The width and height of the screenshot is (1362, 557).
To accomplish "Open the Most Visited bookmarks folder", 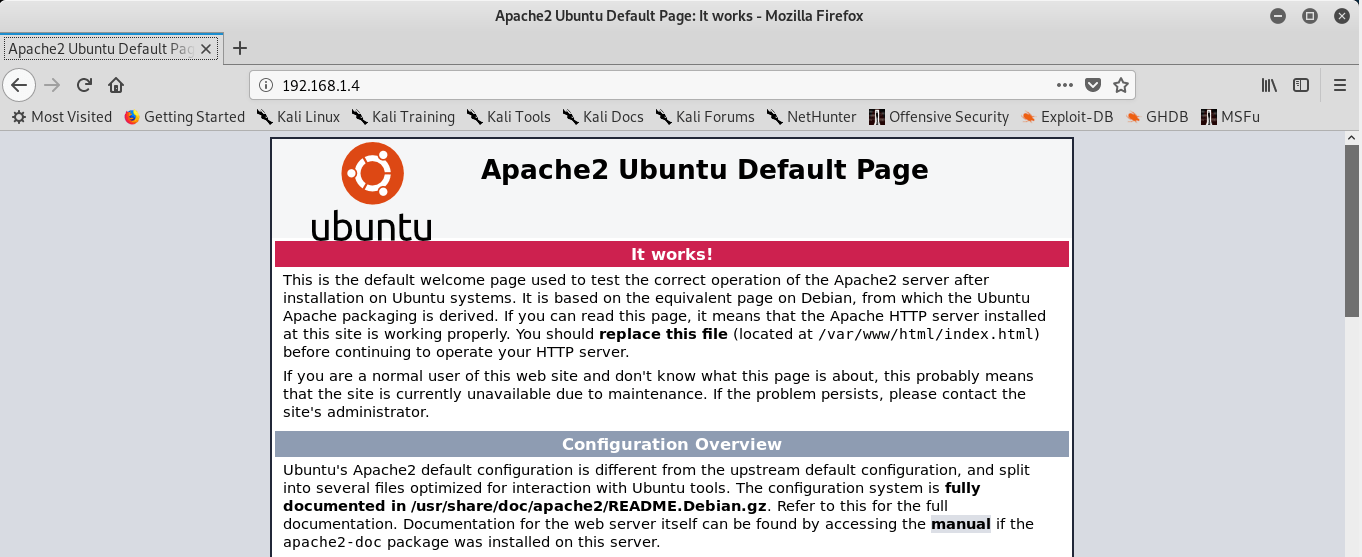I will (x=62, y=117).
